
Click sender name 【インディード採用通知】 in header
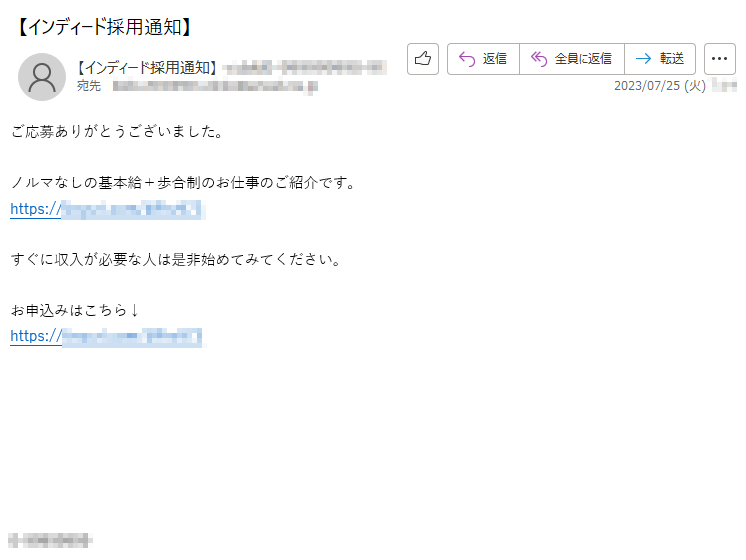click(147, 68)
